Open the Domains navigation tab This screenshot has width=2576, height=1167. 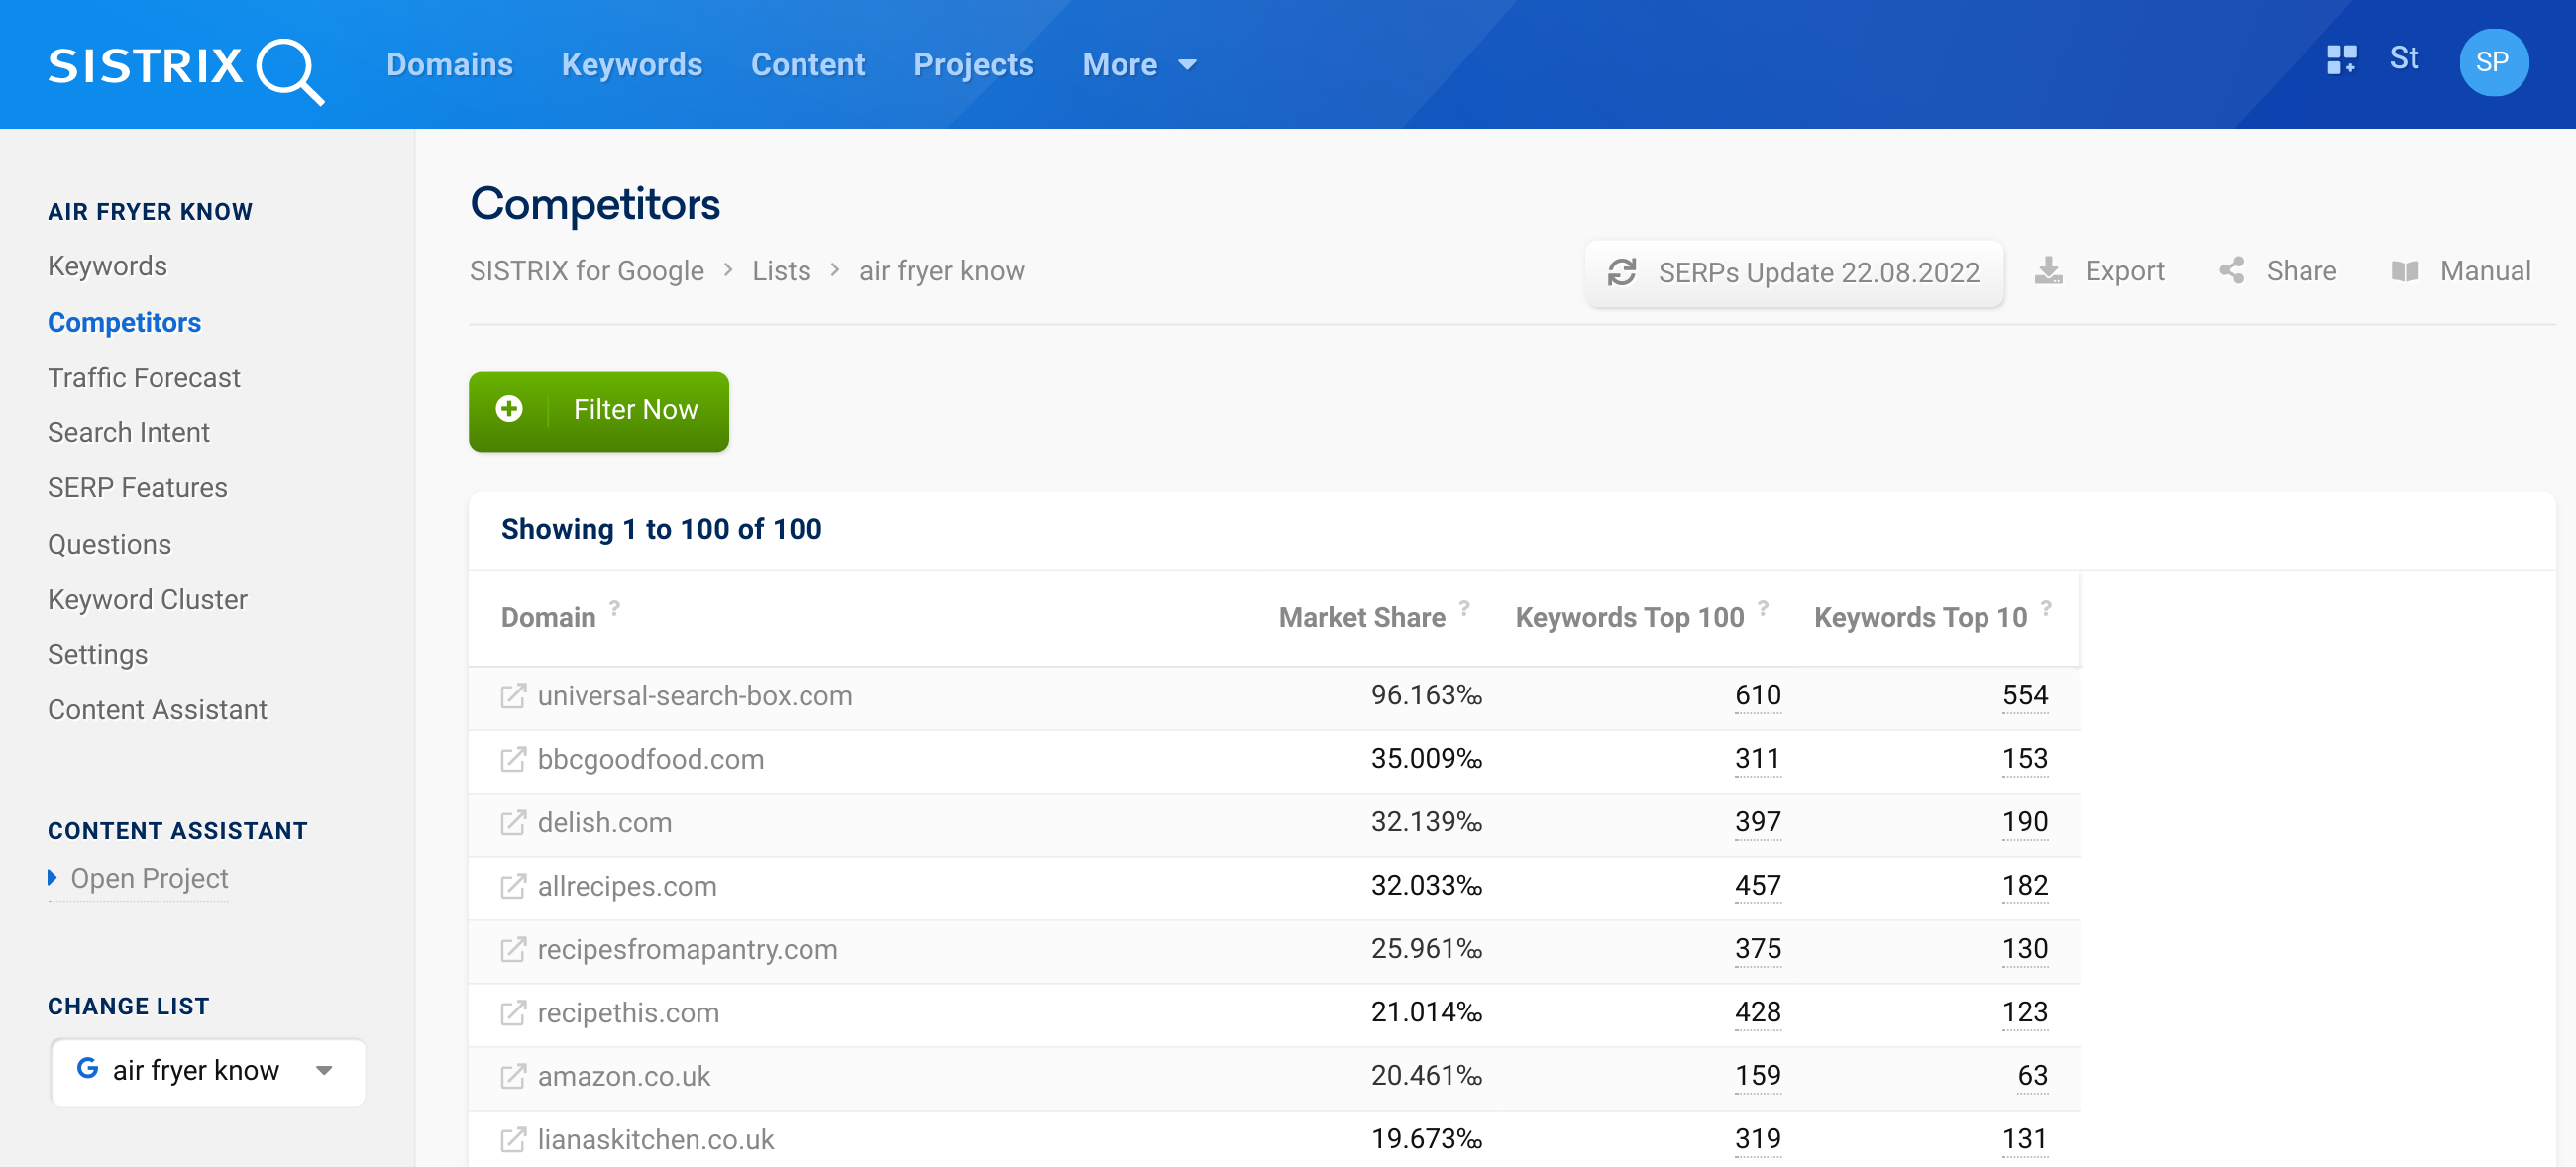point(449,65)
